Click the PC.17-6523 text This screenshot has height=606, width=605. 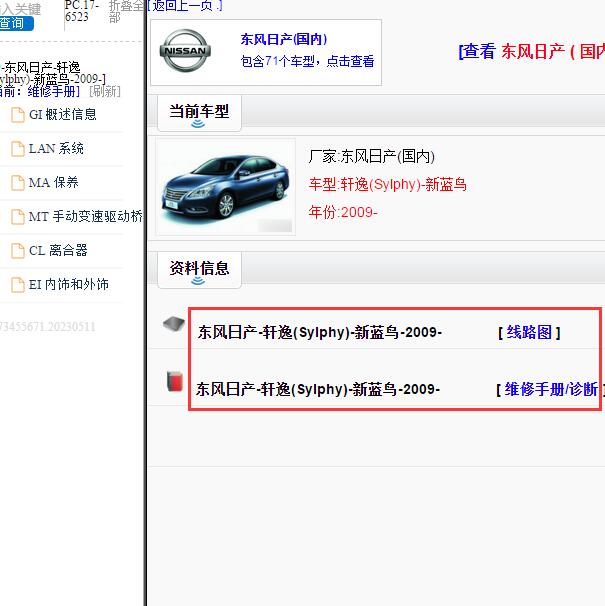click(x=82, y=11)
